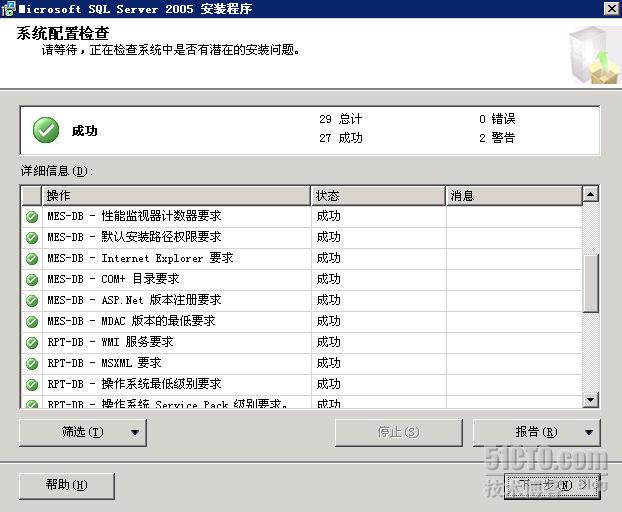Viewport: 622px width, 512px height.
Task: Click the 27 成功 summary text
Action: (x=341, y=138)
